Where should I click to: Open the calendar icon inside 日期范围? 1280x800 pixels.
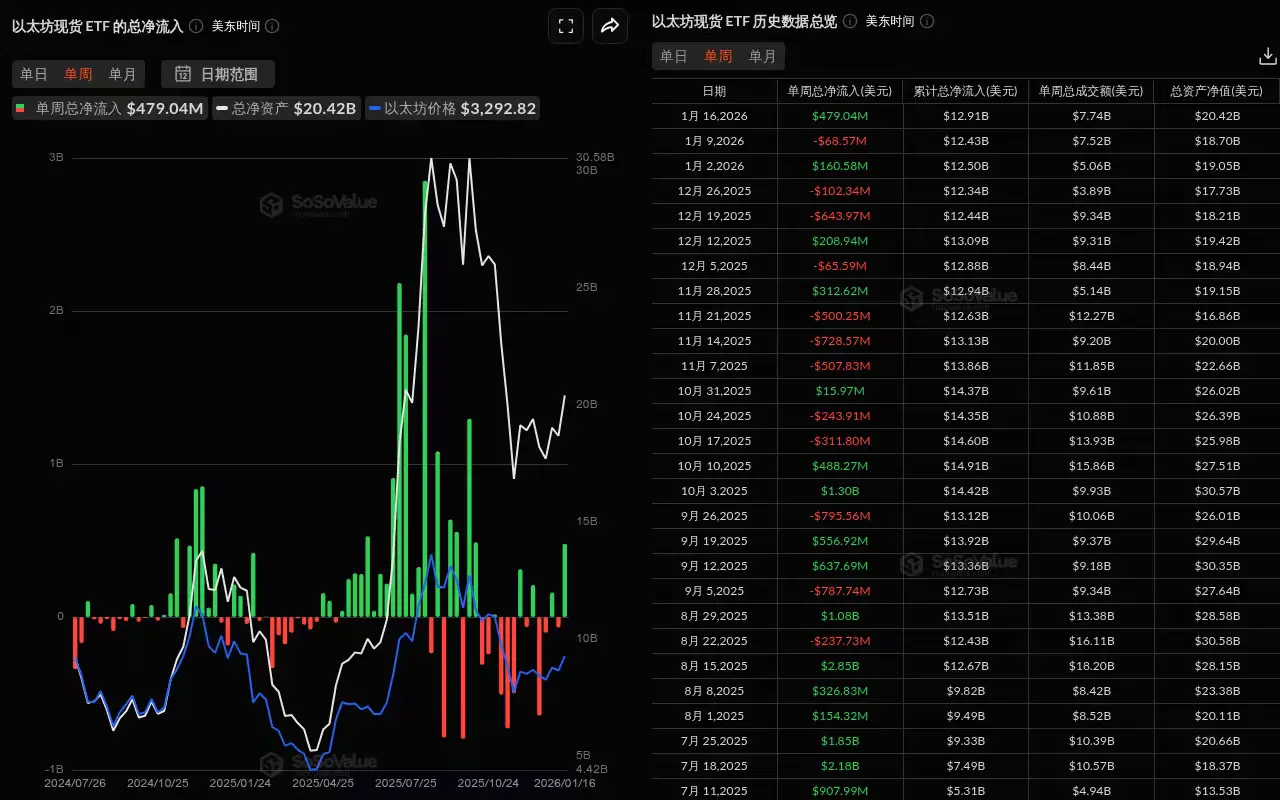[185, 74]
